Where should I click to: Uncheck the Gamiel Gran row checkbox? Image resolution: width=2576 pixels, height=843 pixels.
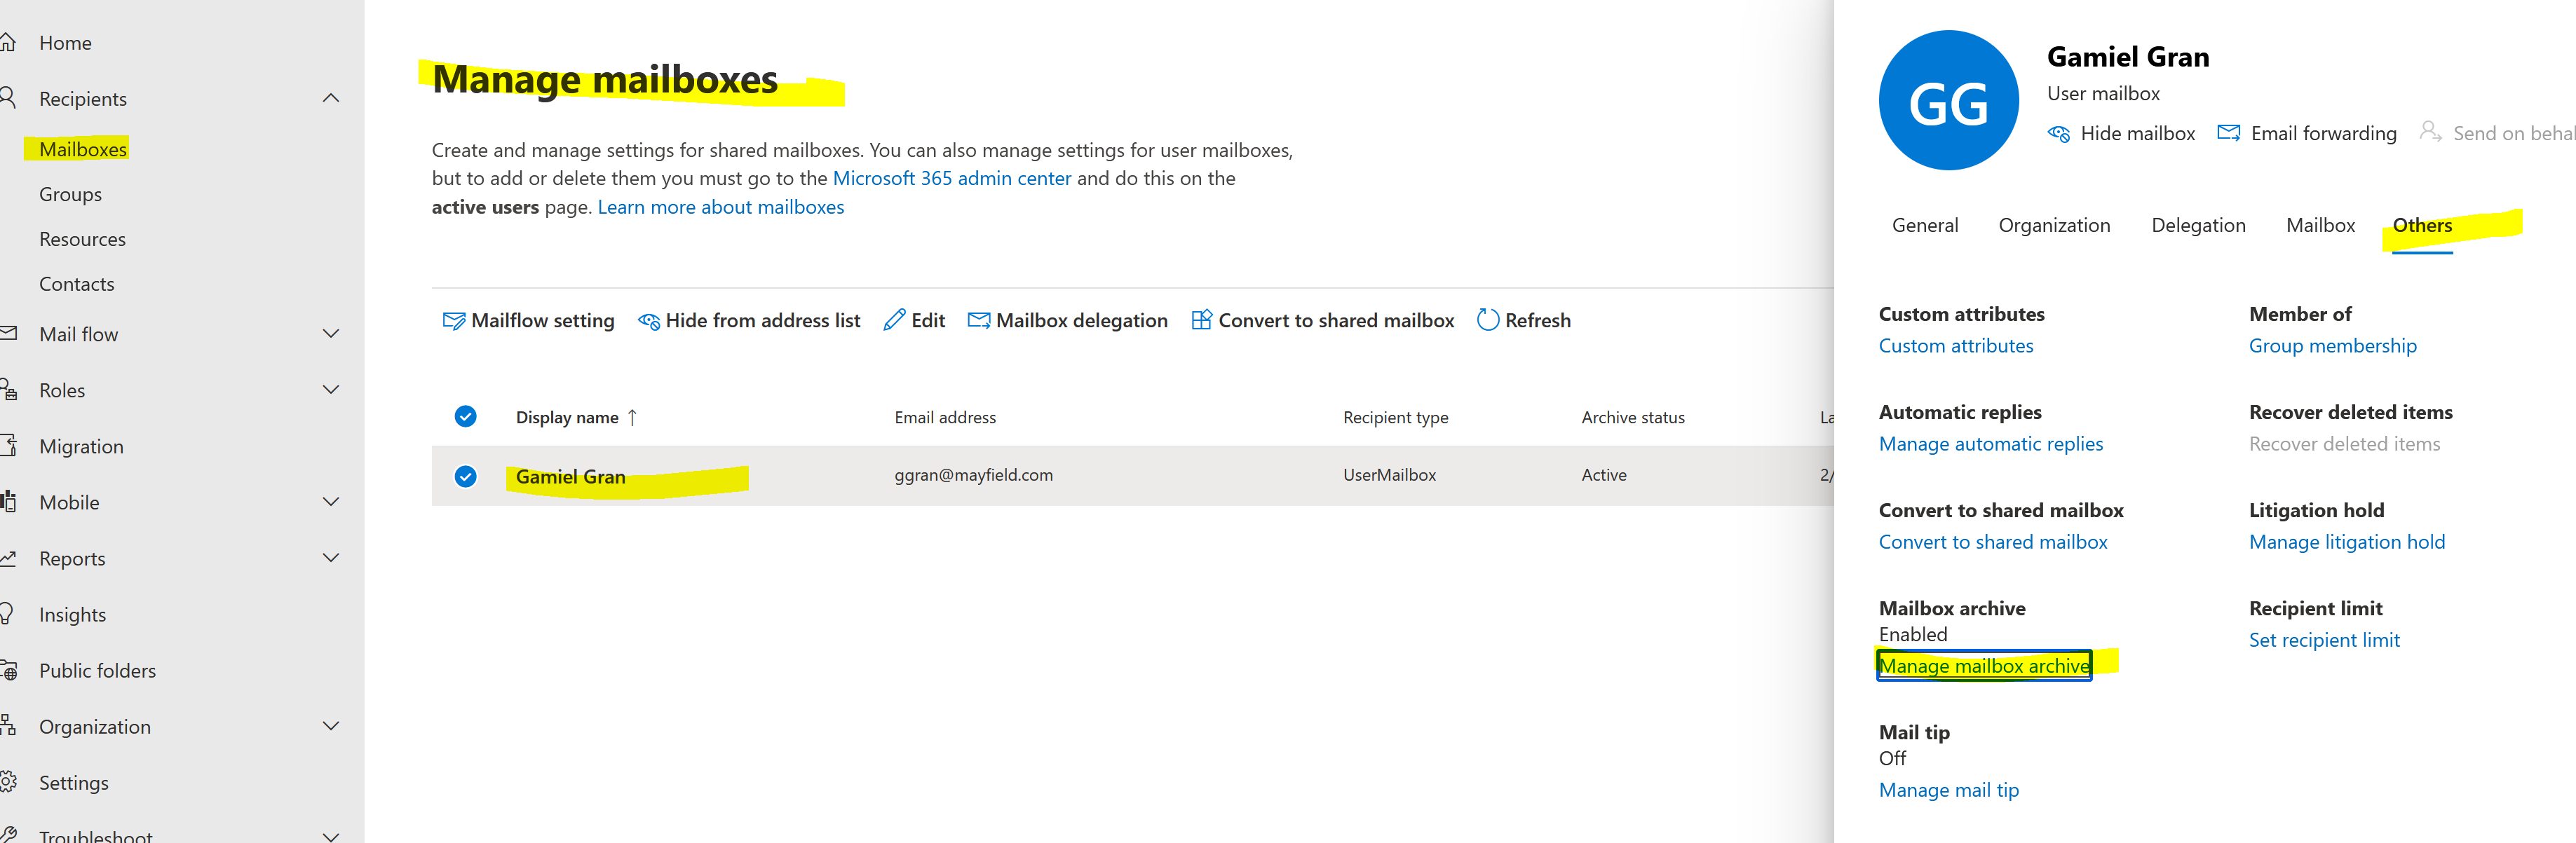tap(465, 476)
